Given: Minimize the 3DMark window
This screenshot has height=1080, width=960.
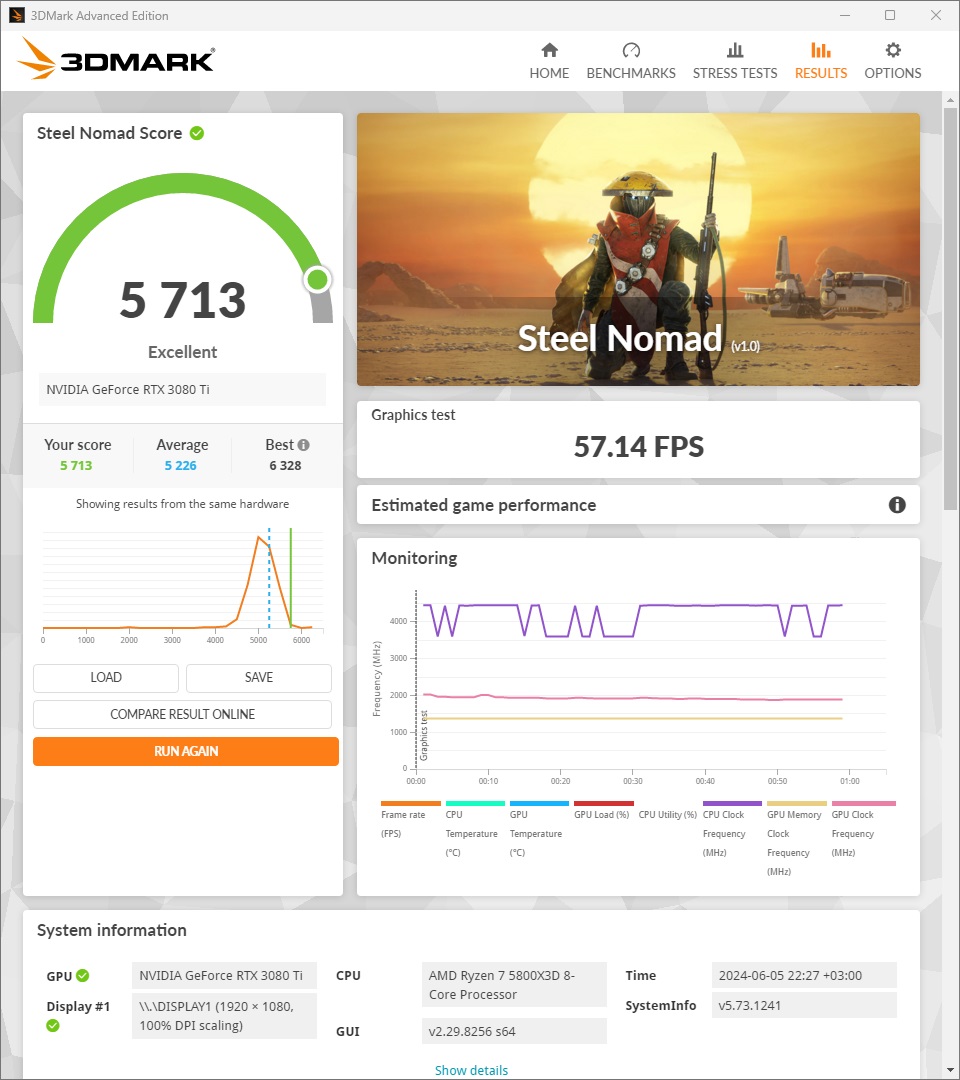Looking at the screenshot, I should point(845,15).
